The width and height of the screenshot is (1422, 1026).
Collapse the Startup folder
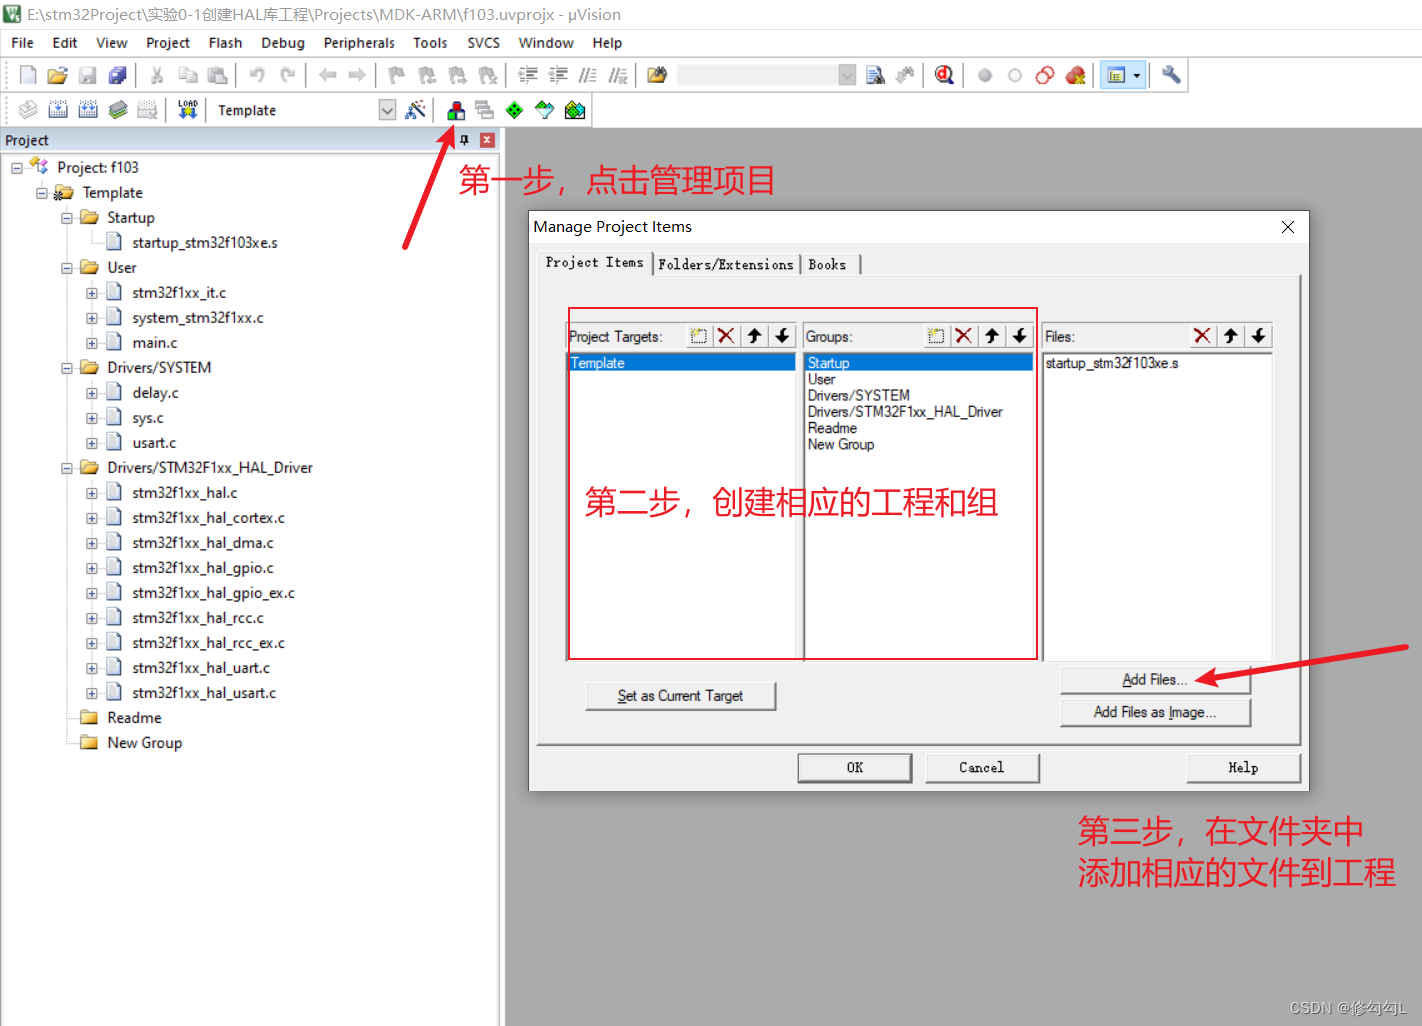click(67, 218)
